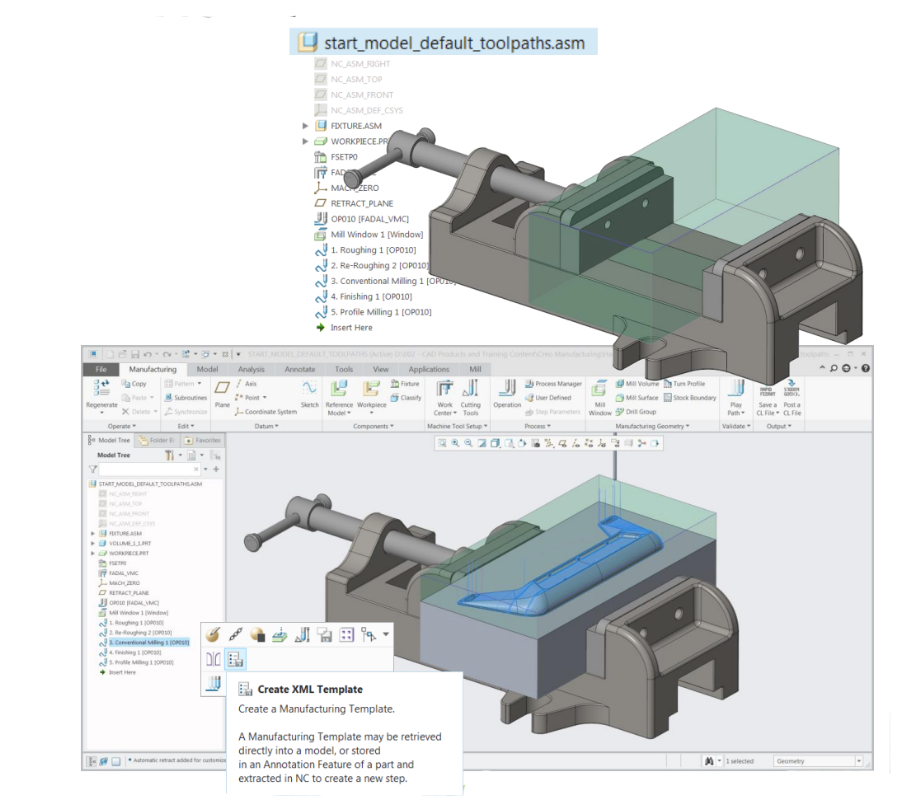Open the Folder Browser tab
900x812 pixels.
click(x=157, y=440)
